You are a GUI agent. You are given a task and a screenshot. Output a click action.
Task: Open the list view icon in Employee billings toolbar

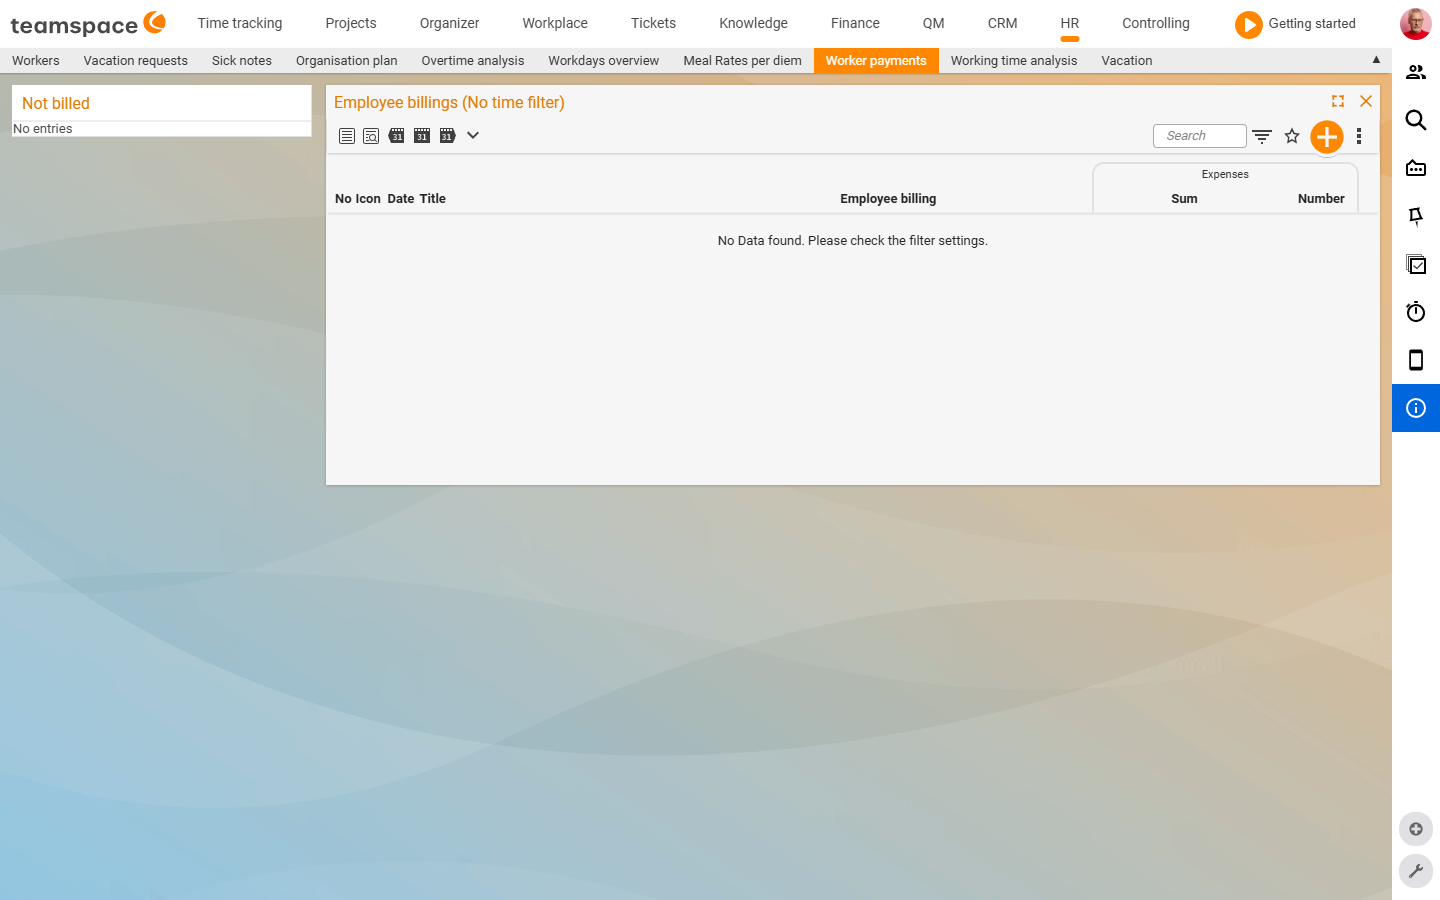(x=347, y=136)
